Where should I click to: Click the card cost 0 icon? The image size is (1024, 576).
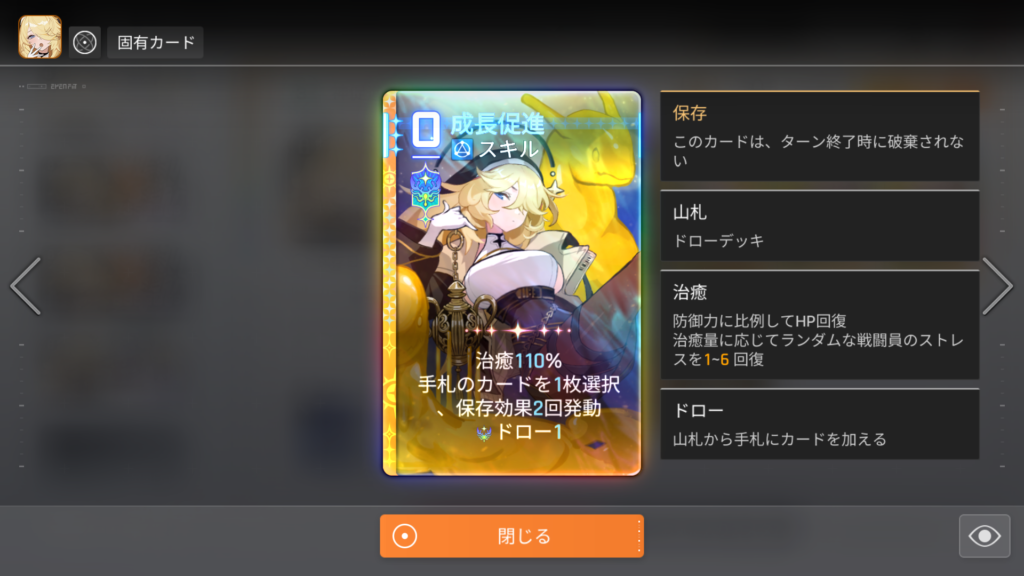coord(426,130)
